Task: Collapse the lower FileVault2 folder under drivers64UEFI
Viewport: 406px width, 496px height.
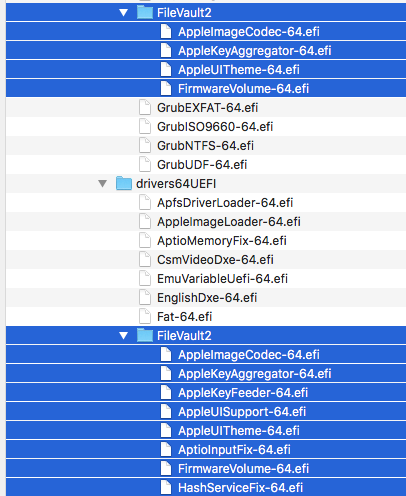Action: pyautogui.click(x=124, y=336)
